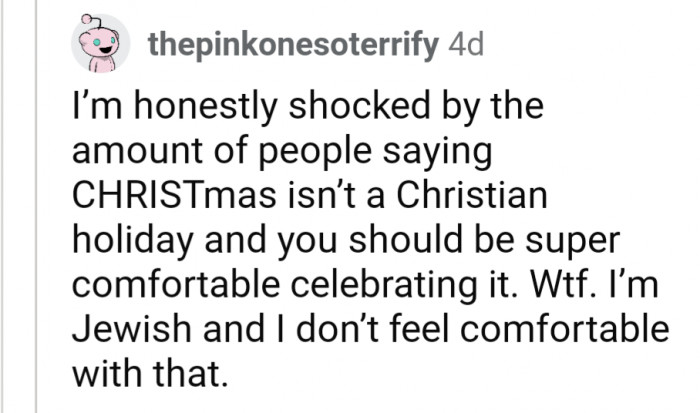Screen dimensions: 700x413
Task: Click the word amount in the comment
Action: click(x=137, y=152)
